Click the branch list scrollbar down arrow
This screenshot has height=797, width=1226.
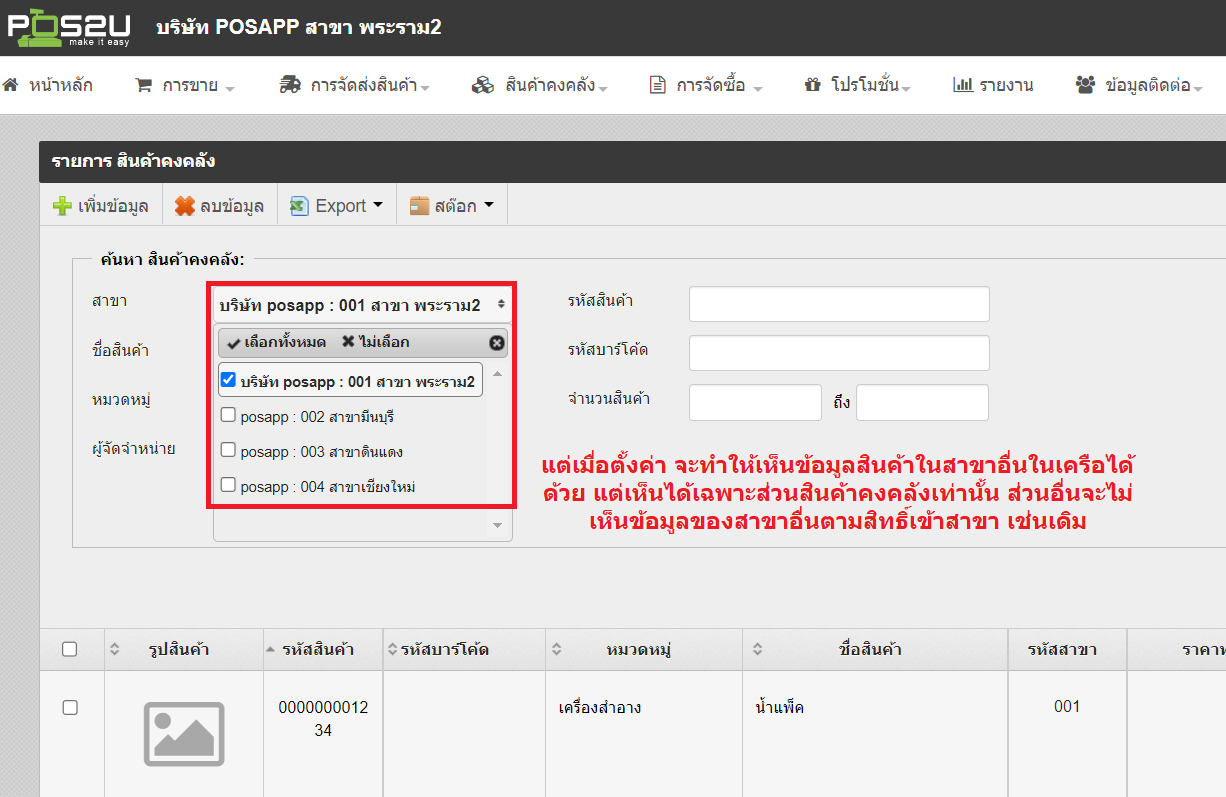[497, 525]
